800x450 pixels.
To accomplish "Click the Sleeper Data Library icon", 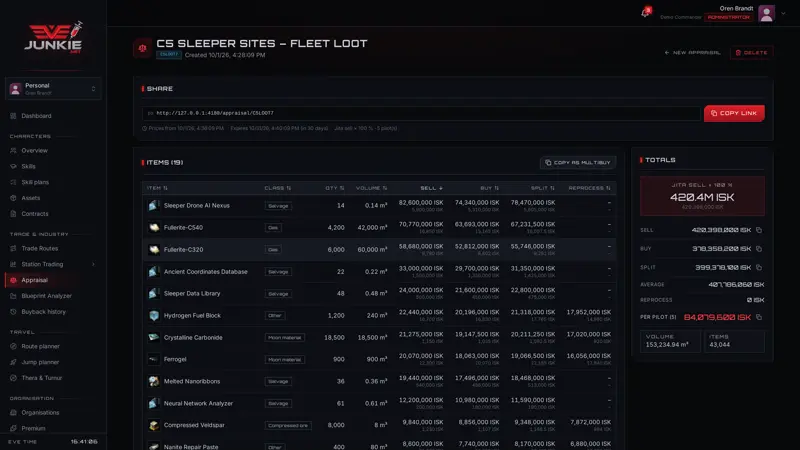I will (154, 293).
